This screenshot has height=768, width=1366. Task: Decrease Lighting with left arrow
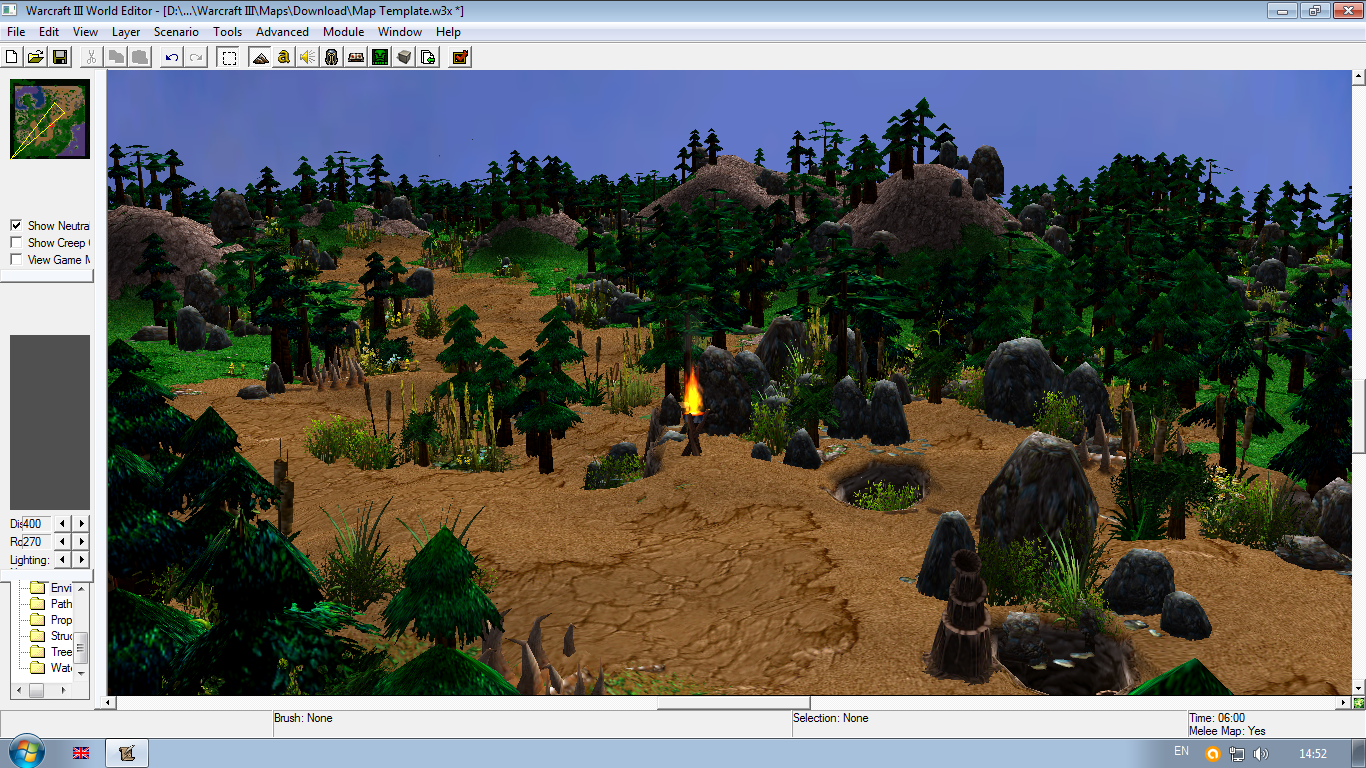click(63, 559)
